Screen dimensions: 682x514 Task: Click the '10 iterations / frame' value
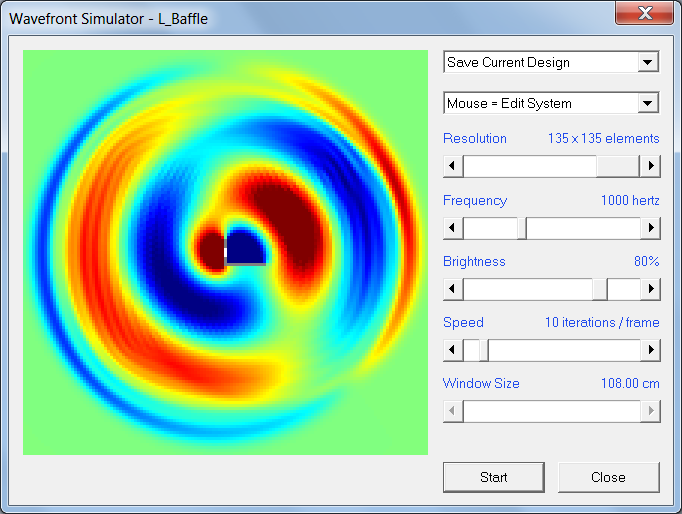click(x=602, y=322)
